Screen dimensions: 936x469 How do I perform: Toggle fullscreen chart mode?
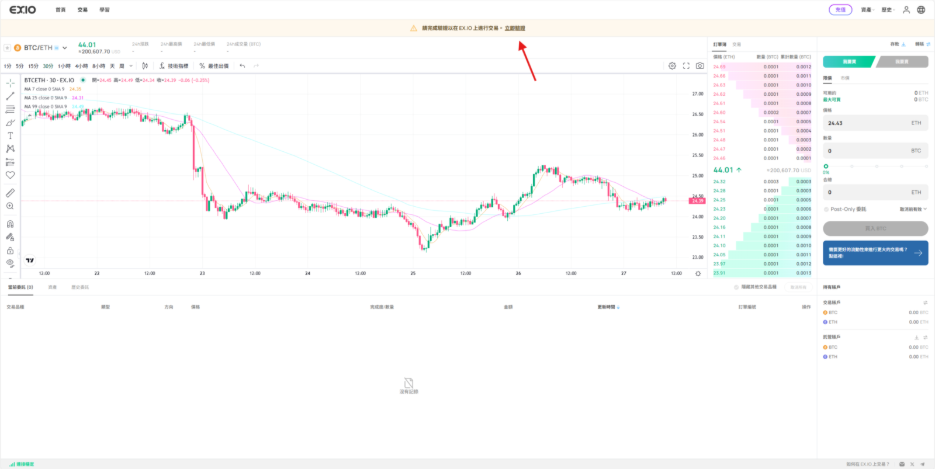(x=686, y=66)
